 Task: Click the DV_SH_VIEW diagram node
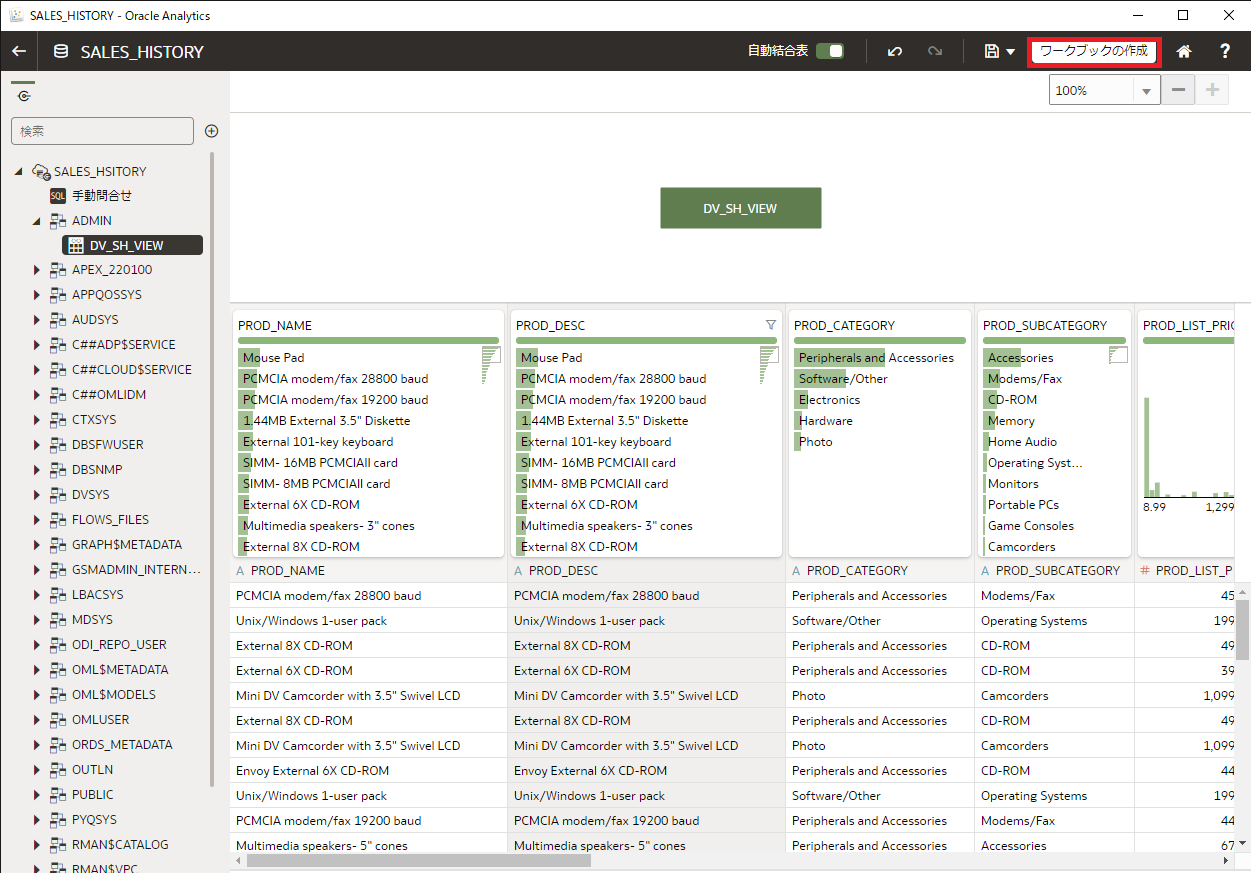pyautogui.click(x=740, y=208)
